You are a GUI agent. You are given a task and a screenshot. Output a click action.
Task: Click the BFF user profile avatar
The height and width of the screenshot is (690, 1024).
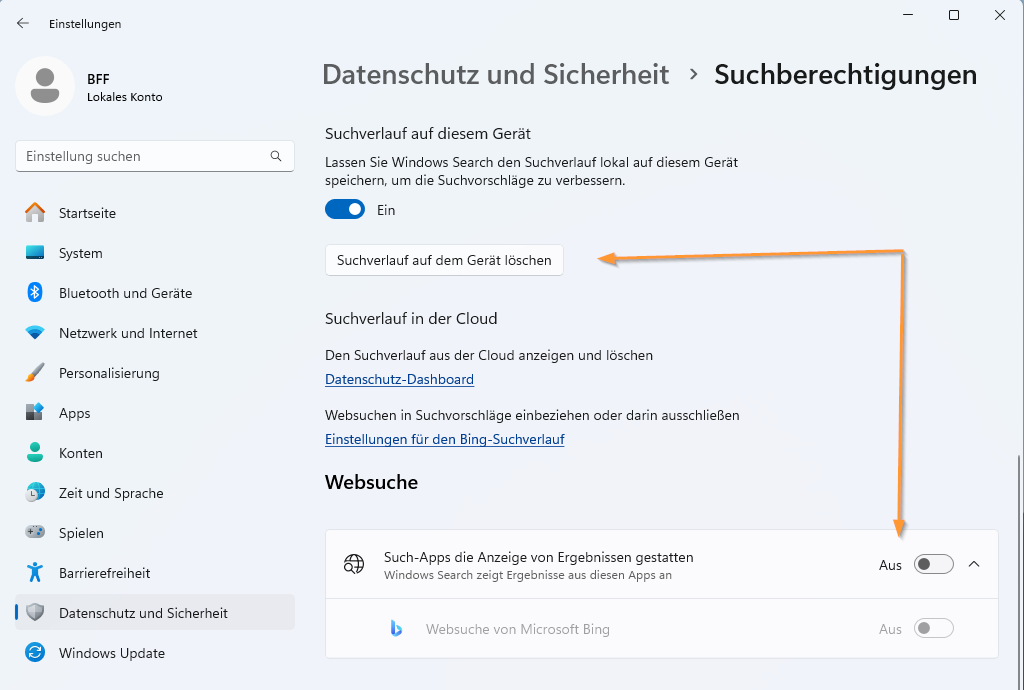click(x=44, y=86)
